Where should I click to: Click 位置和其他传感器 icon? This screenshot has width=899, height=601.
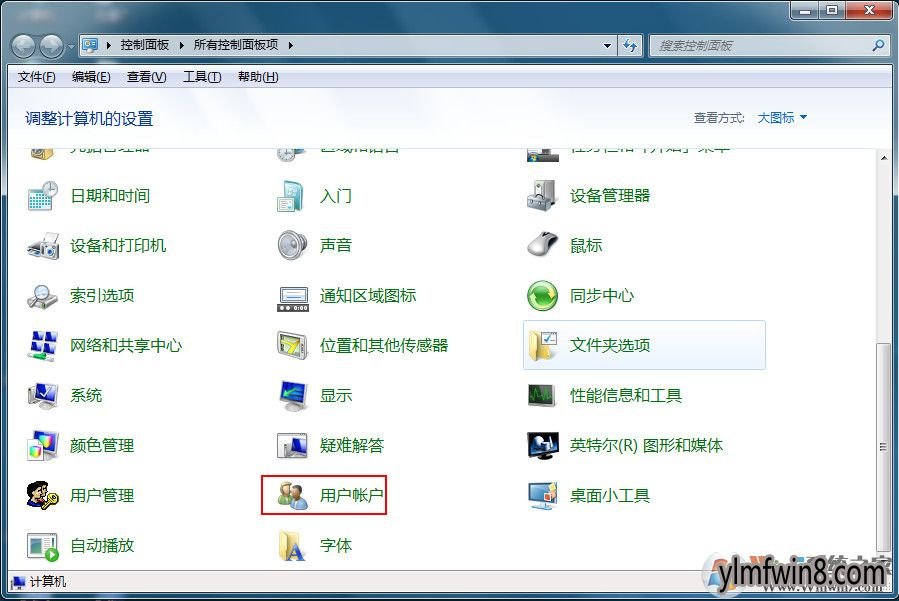[292, 345]
